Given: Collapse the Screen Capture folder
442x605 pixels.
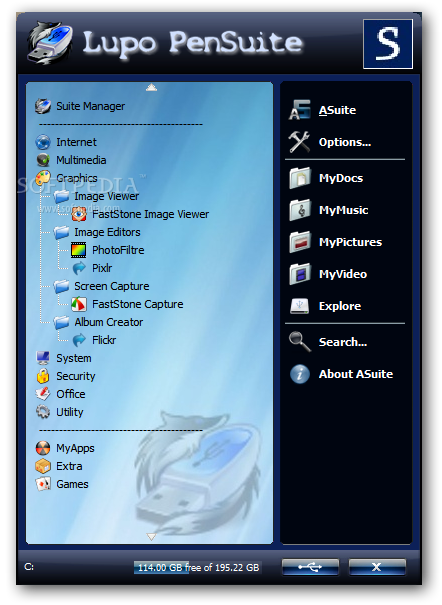Looking at the screenshot, I should 61,286.
